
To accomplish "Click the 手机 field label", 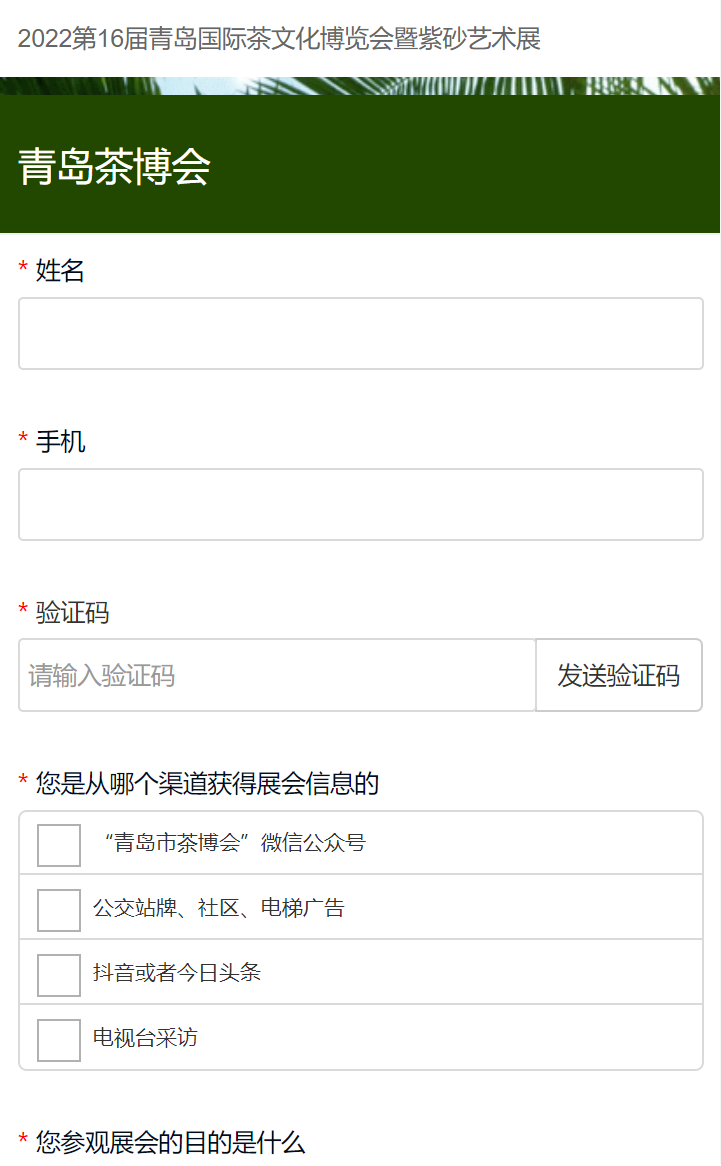I will (x=61, y=441).
